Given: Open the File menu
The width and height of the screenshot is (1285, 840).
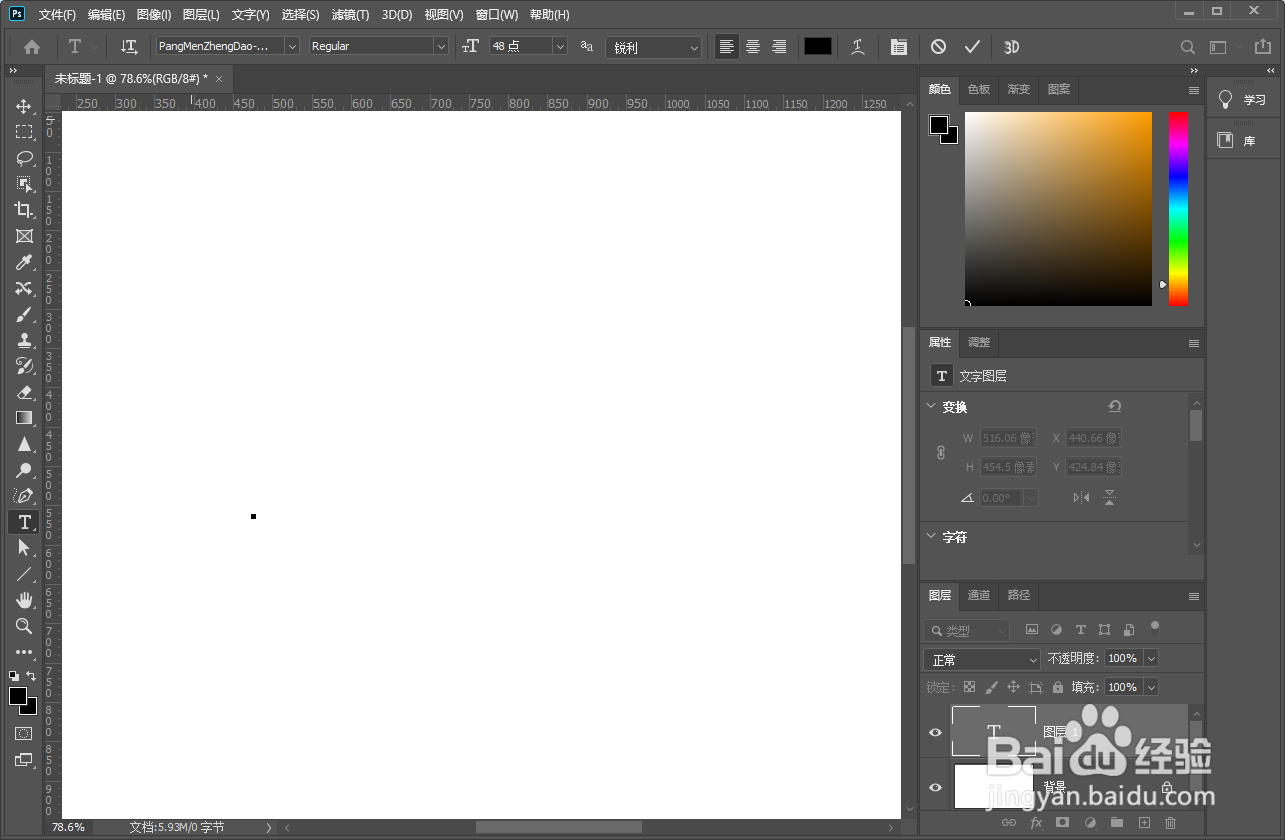Looking at the screenshot, I should [57, 15].
